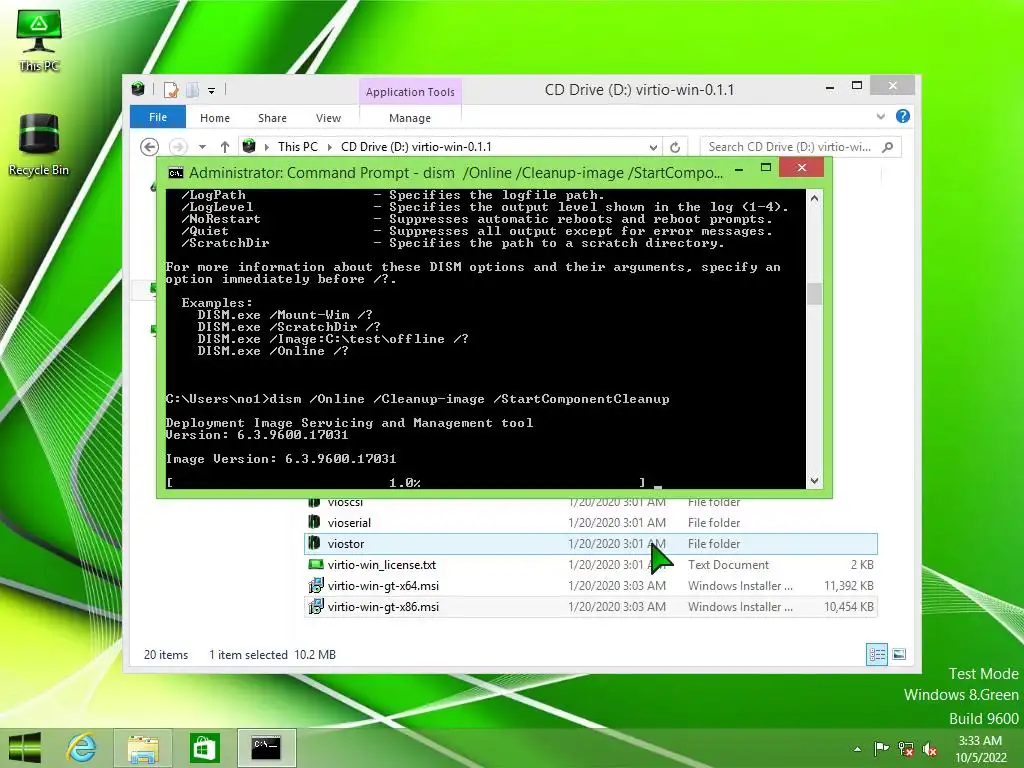The height and width of the screenshot is (768, 1024).
Task: Switch to Command Prompt taskbar button
Action: pyautogui.click(x=266, y=748)
